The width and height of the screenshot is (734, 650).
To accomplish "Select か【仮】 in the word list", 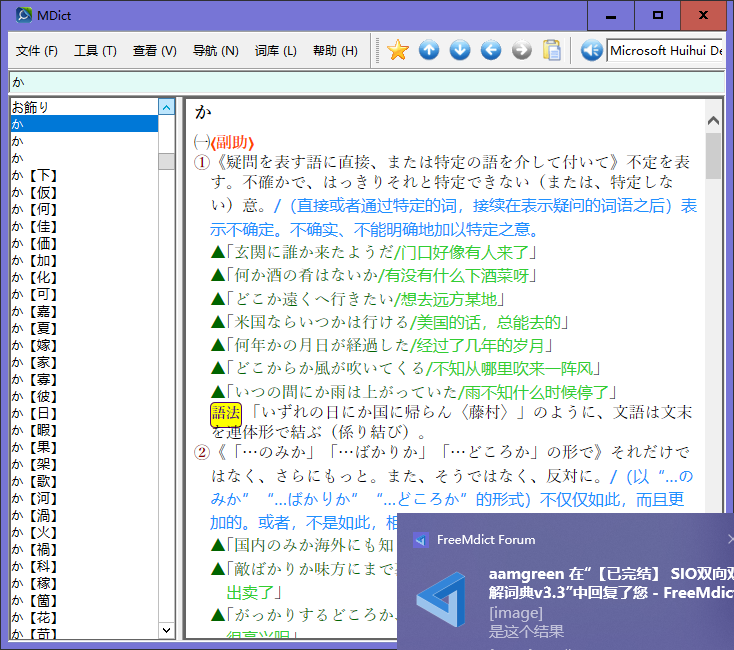I will (x=84, y=192).
